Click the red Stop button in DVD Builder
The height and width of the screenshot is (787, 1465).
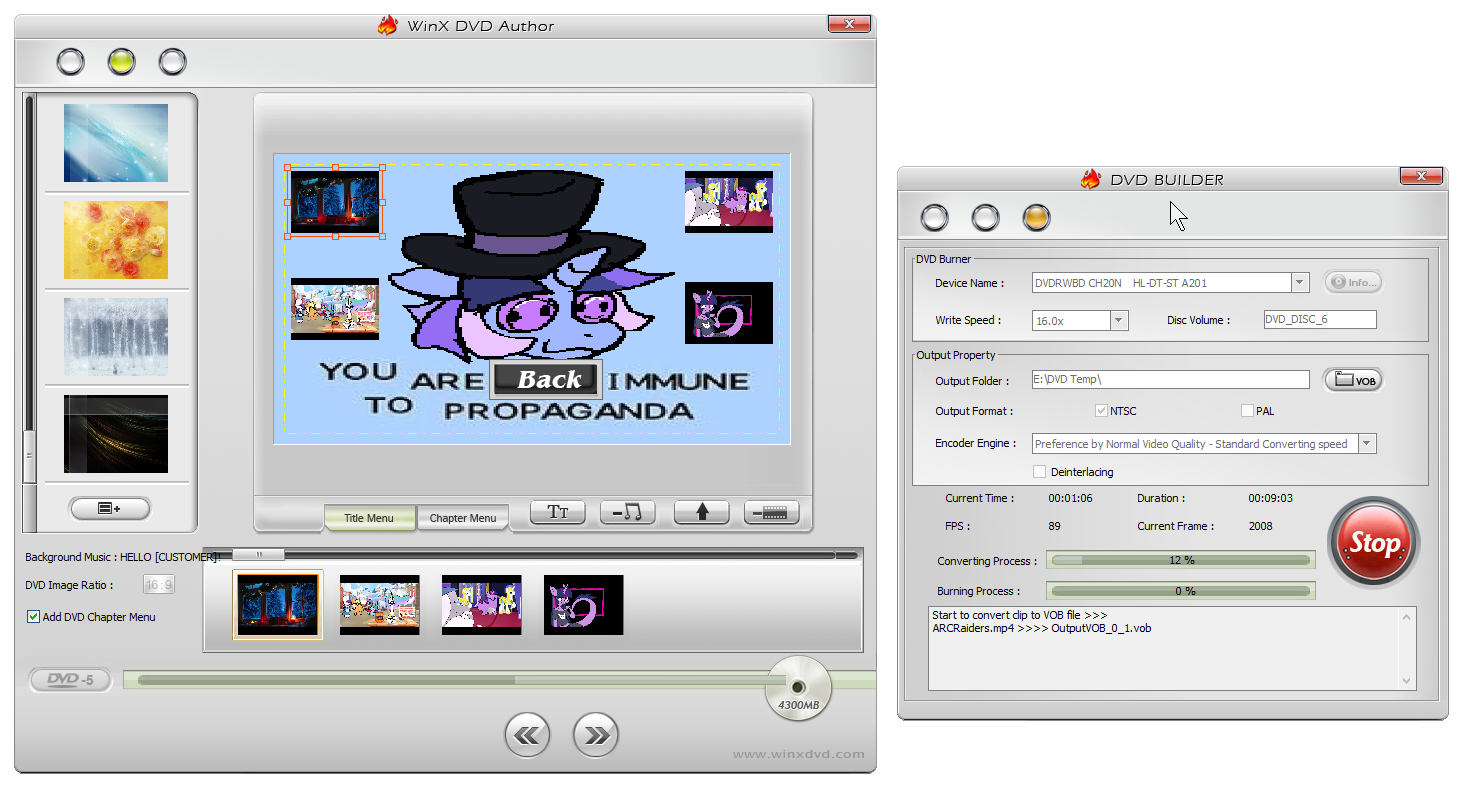(x=1373, y=543)
